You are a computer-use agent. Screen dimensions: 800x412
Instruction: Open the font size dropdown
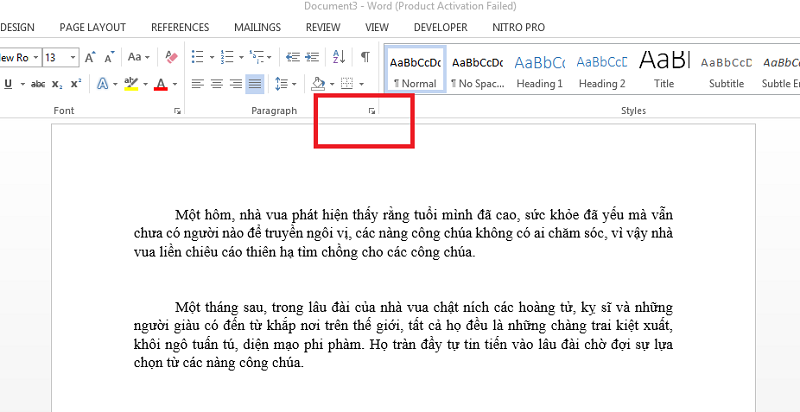(75, 57)
